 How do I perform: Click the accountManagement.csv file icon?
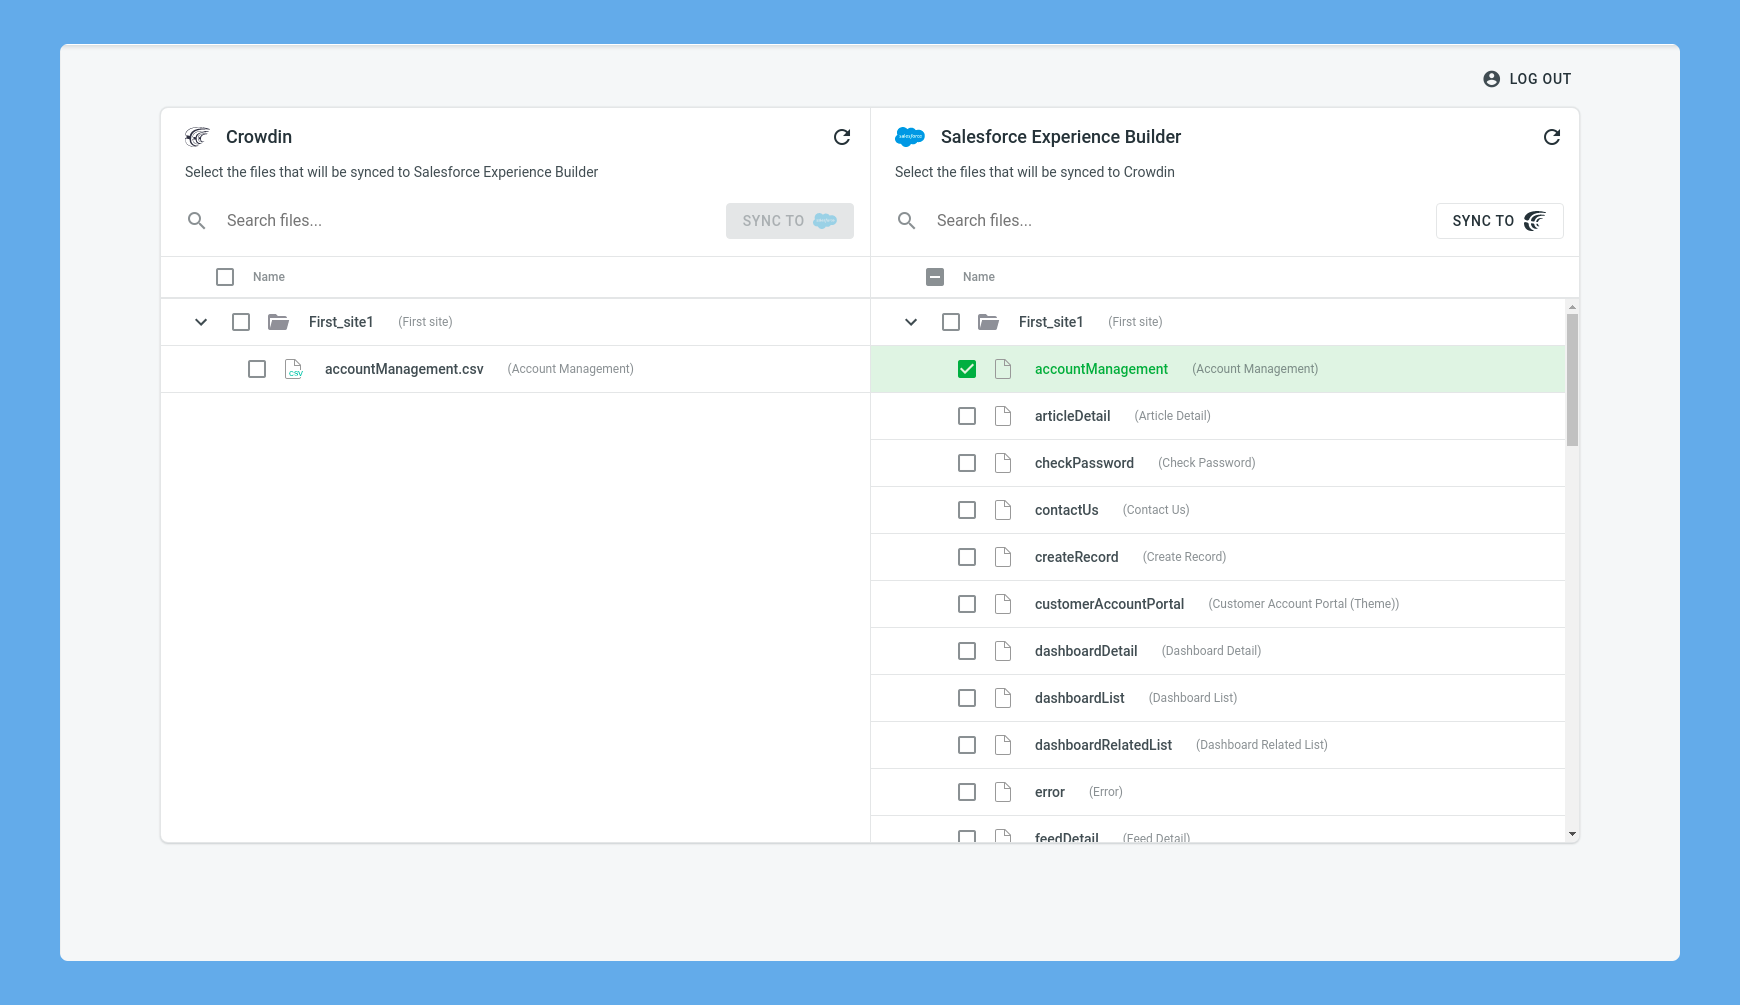pyautogui.click(x=294, y=369)
